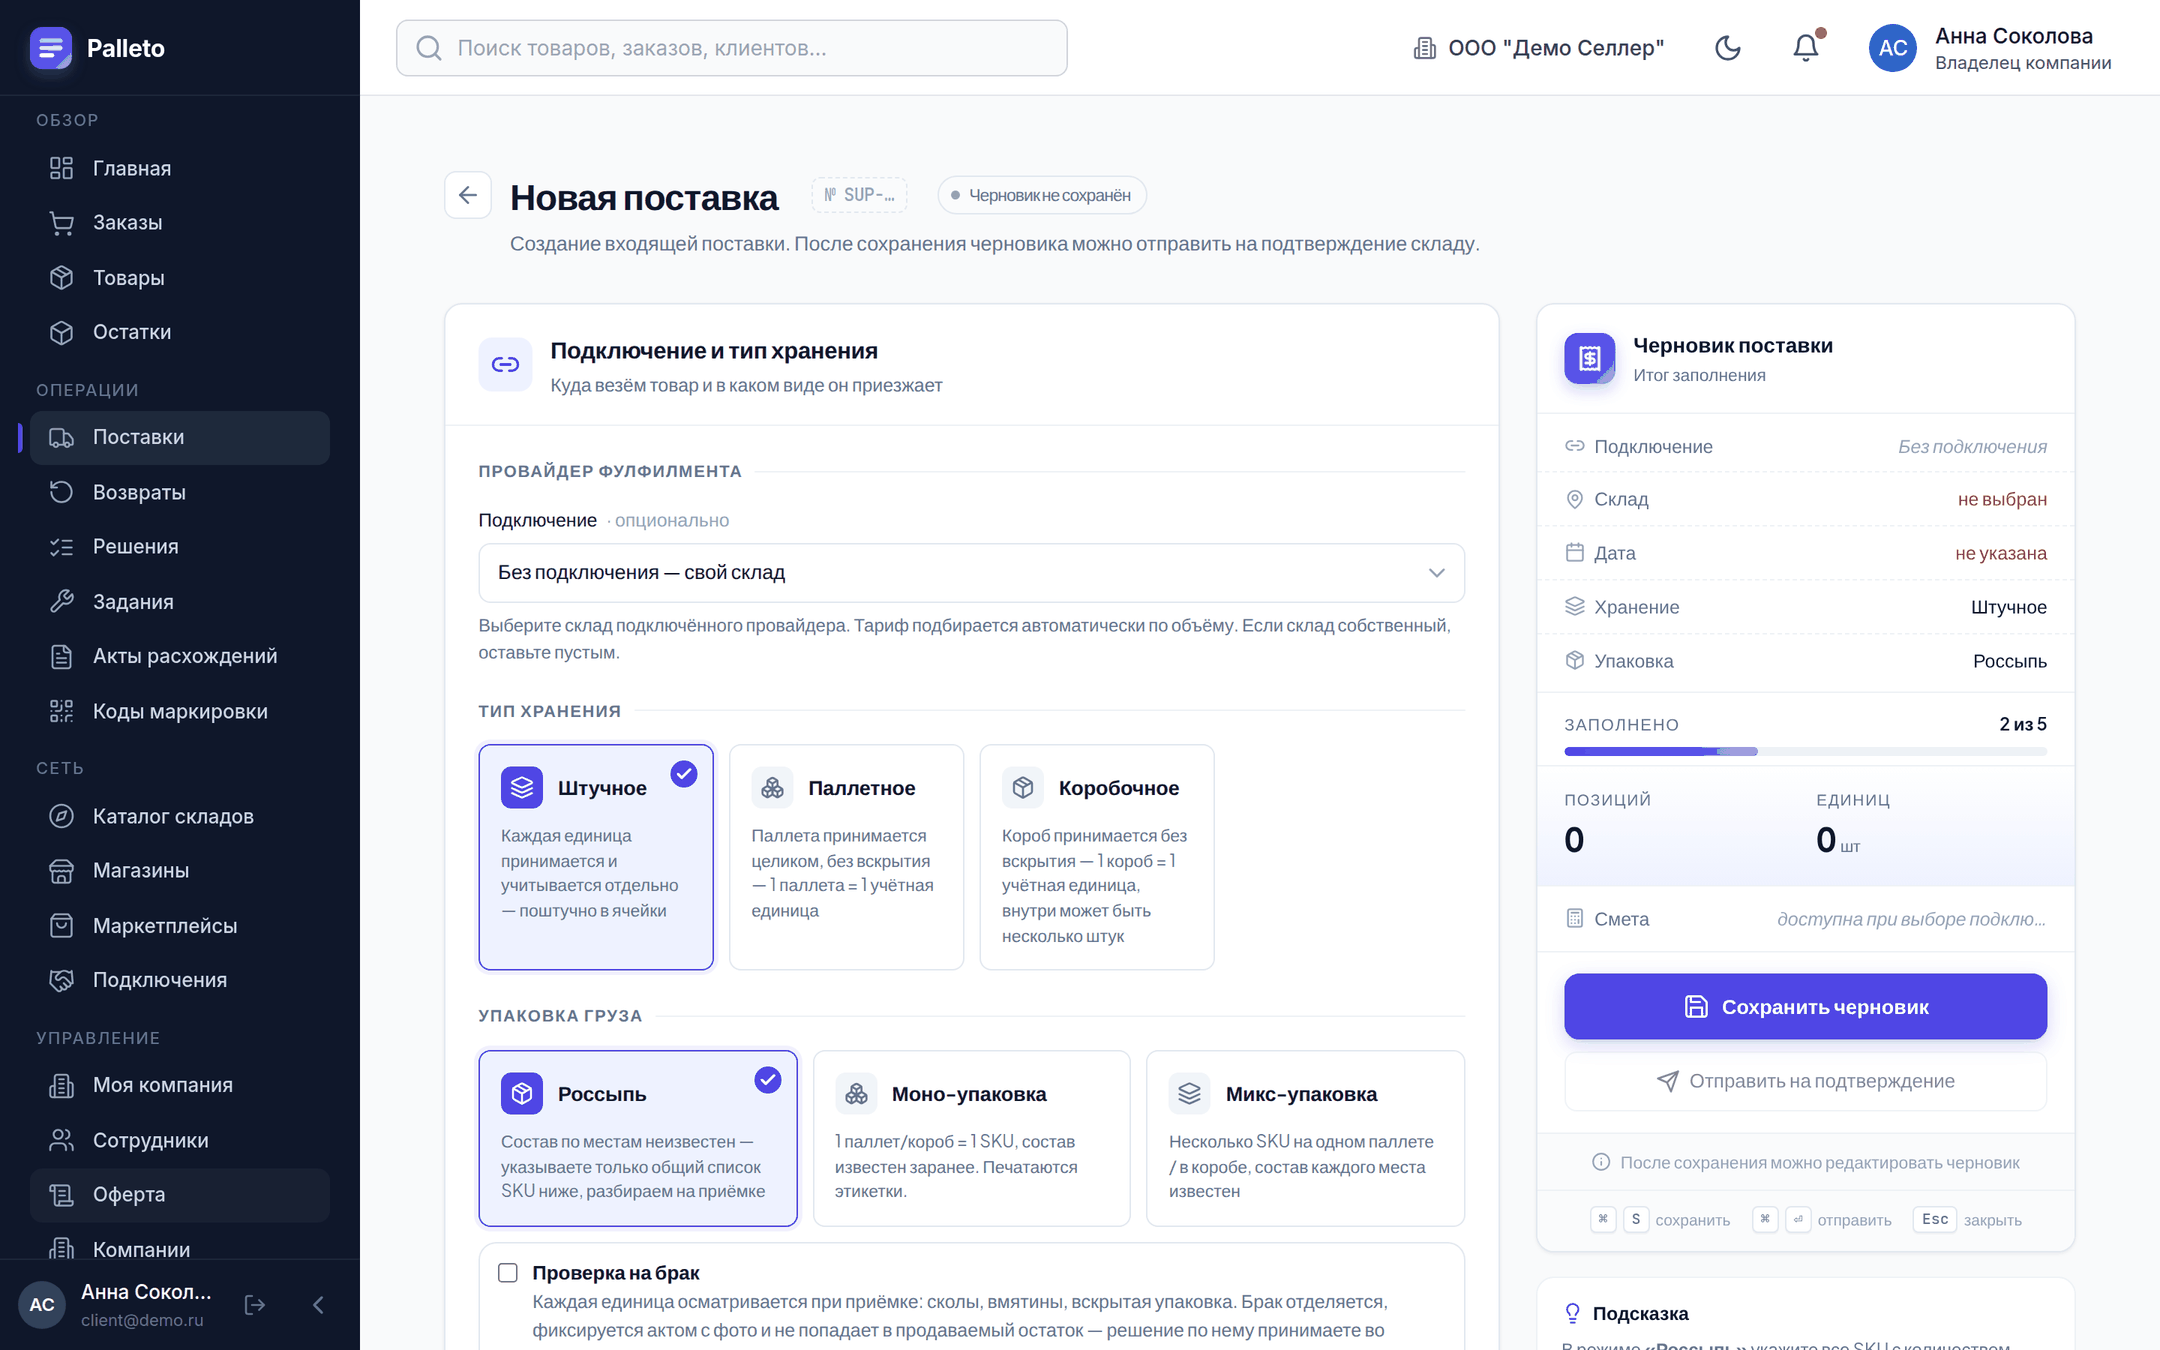Open Товары in sidebar
Viewport: 2160px width, 1350px height.
pos(180,277)
